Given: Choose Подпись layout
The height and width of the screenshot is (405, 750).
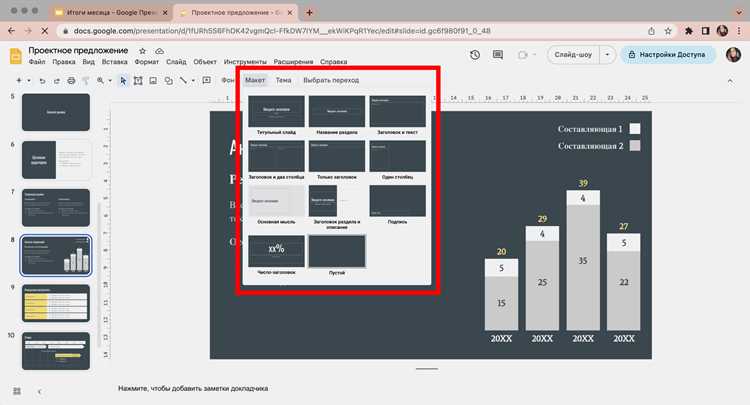Looking at the screenshot, I should click(397, 205).
